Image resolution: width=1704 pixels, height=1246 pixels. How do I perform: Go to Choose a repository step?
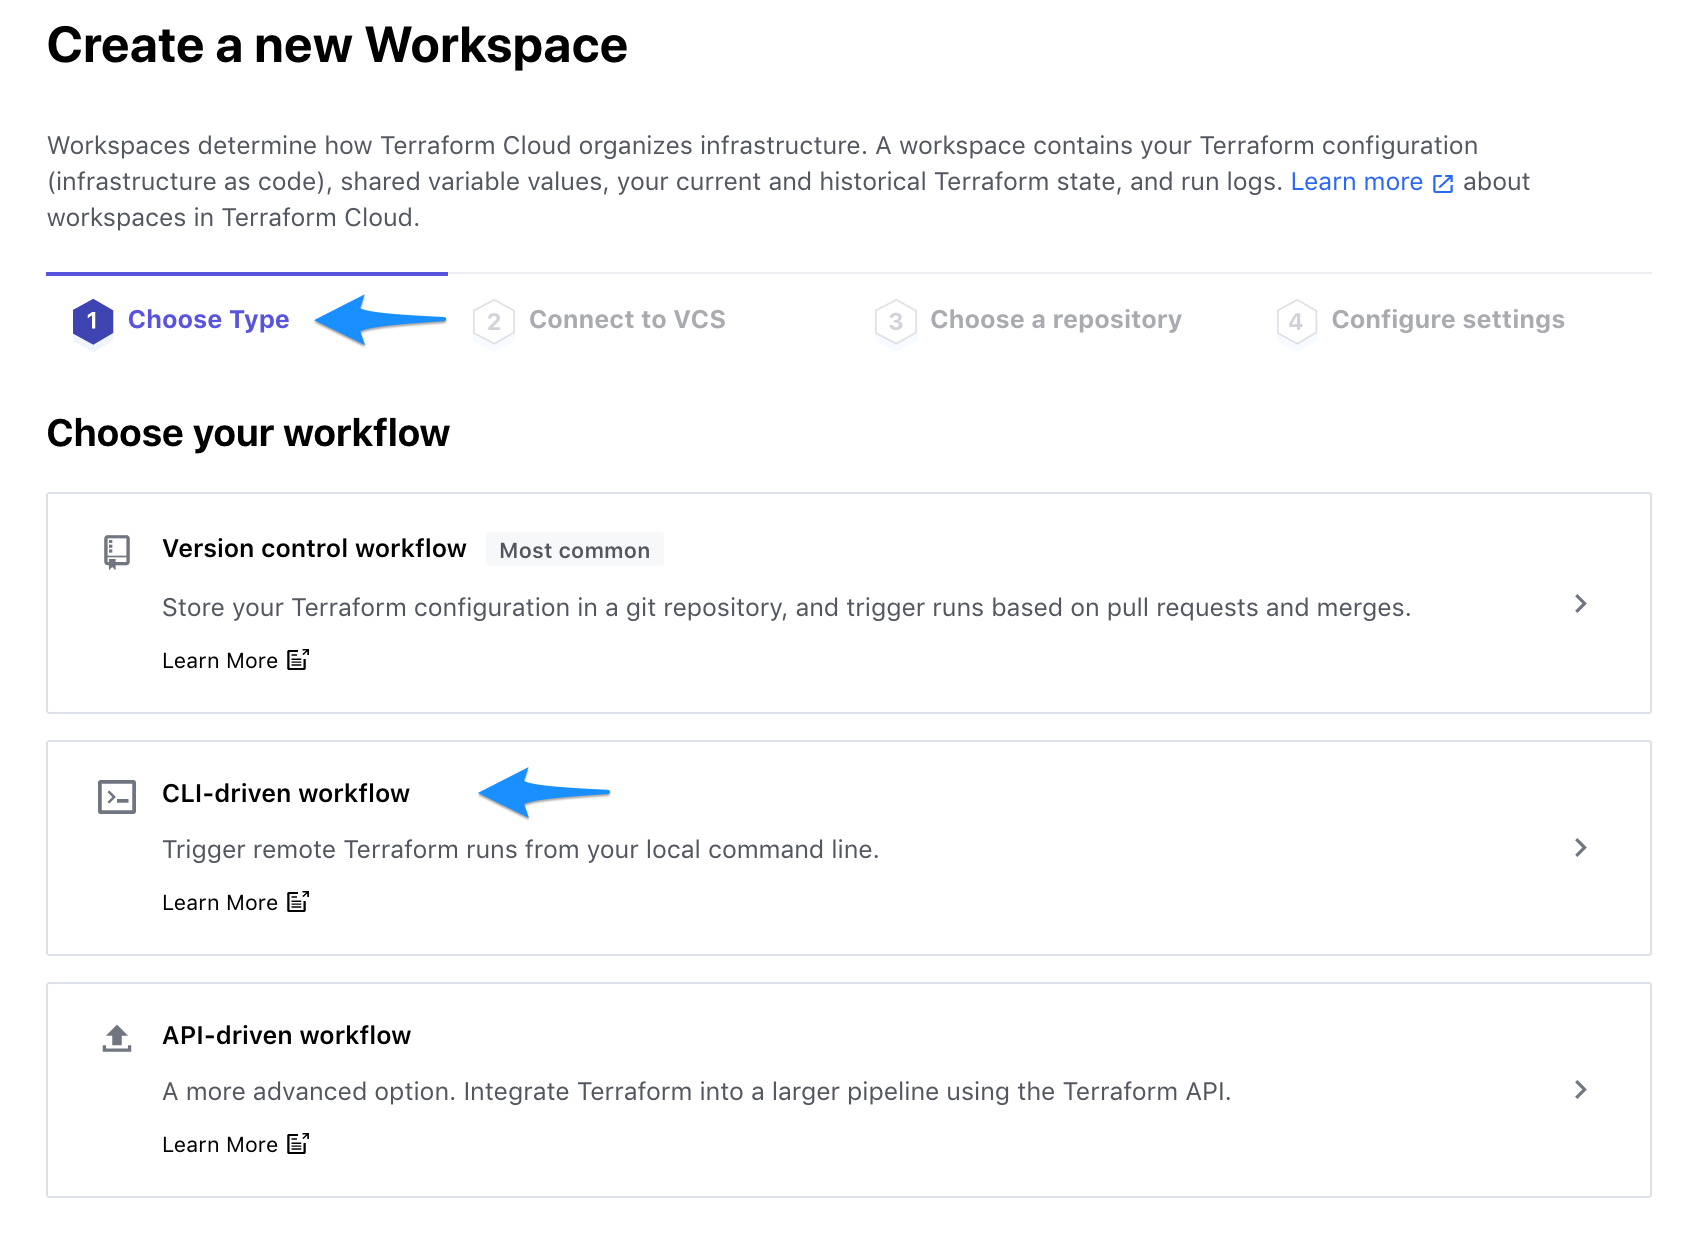click(1056, 320)
